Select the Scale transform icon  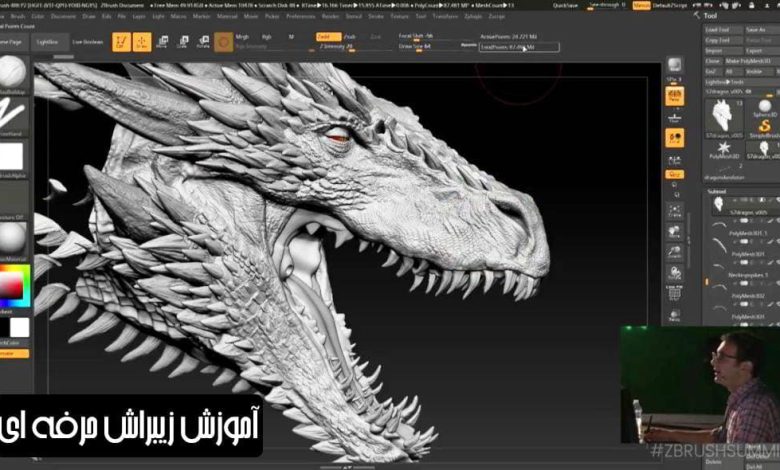(x=183, y=42)
